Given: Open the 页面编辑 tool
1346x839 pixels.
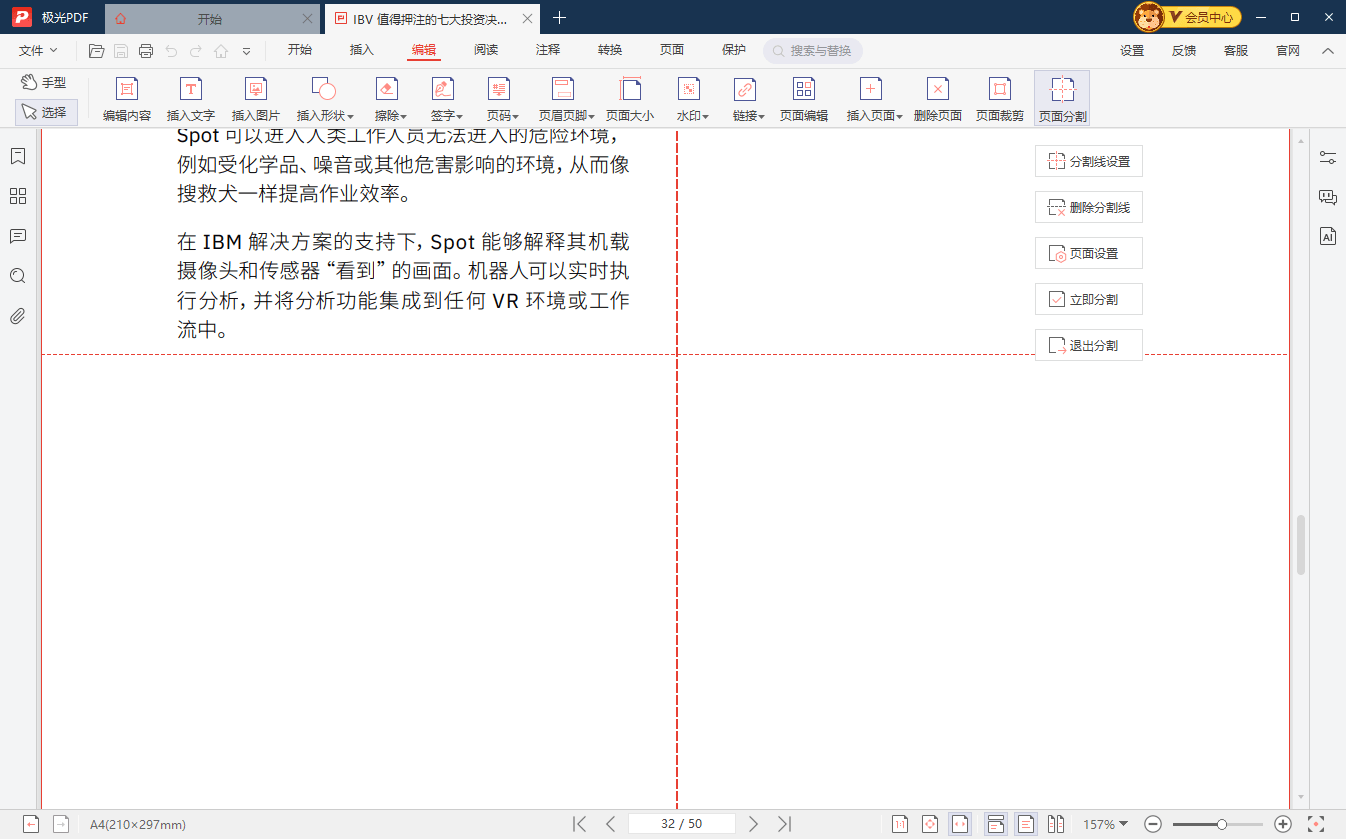Looking at the screenshot, I should coord(804,97).
